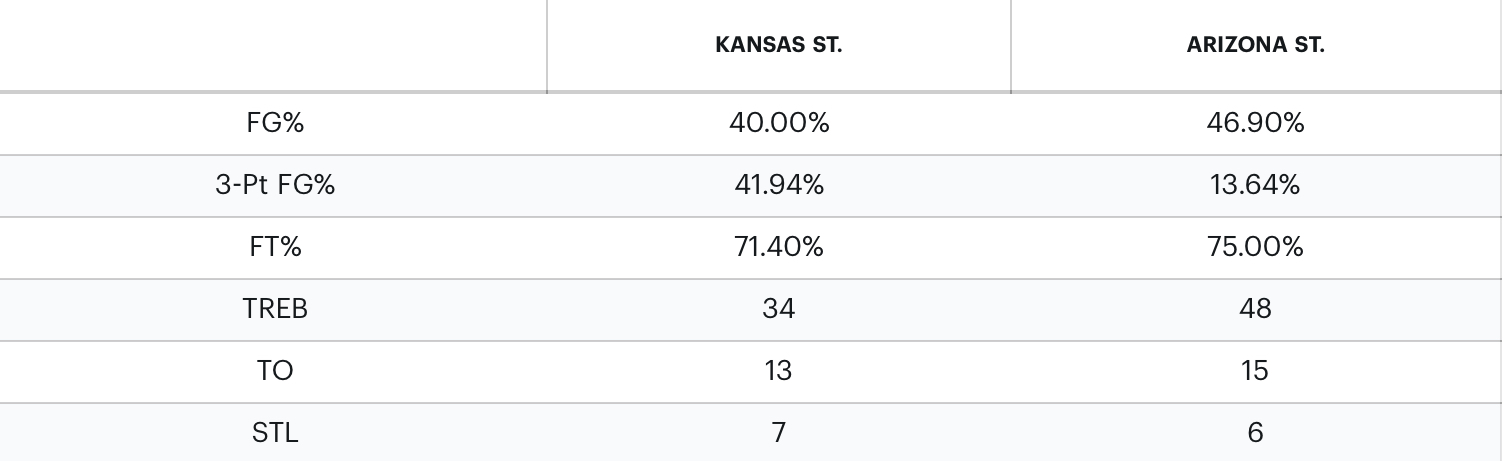Select the 3-Pt FG% row label
The image size is (1505, 461).
[275, 185]
